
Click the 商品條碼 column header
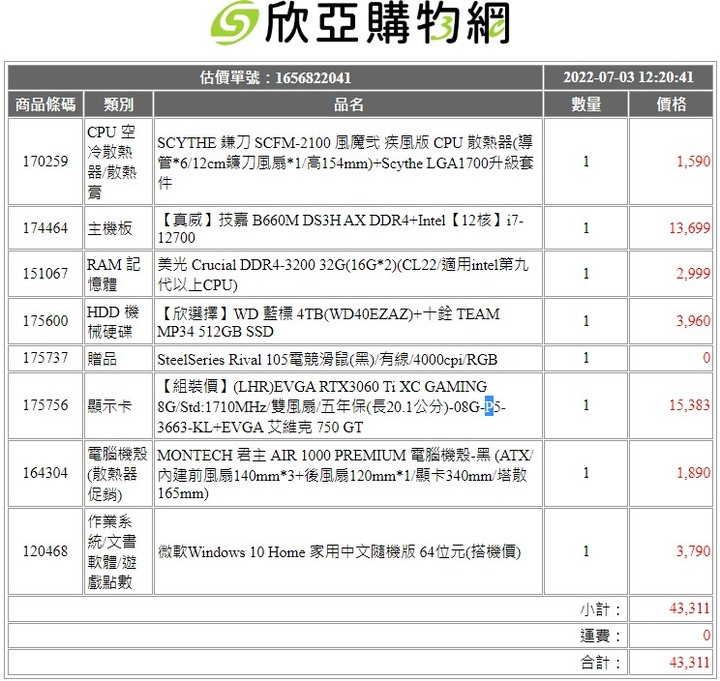tap(45, 104)
